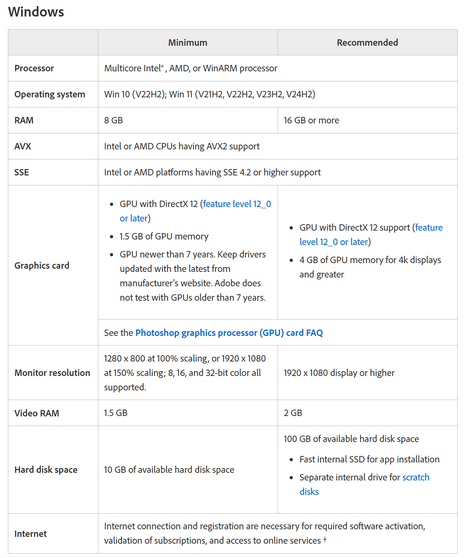Click the Operating system row label
Screen dimensions: 465x558
[50, 94]
